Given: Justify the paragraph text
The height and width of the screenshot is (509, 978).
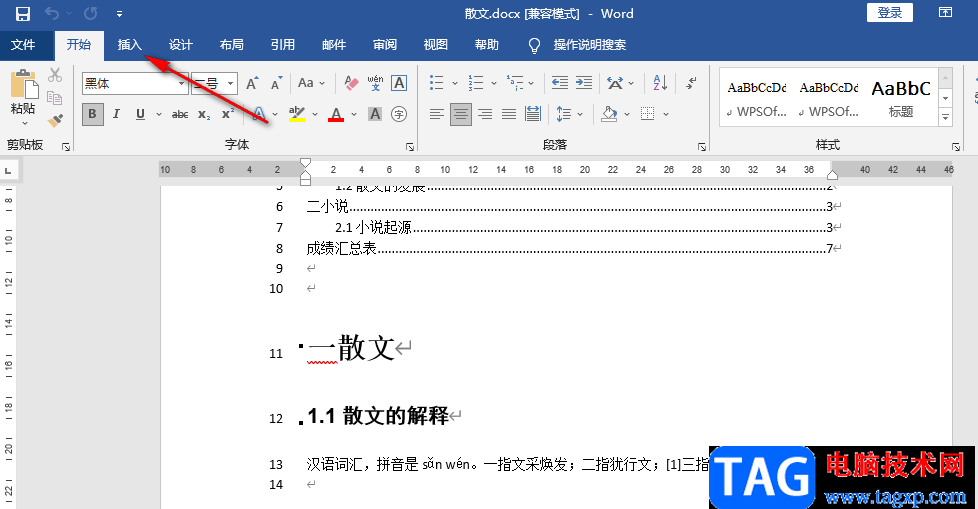Looking at the screenshot, I should pyautogui.click(x=509, y=114).
